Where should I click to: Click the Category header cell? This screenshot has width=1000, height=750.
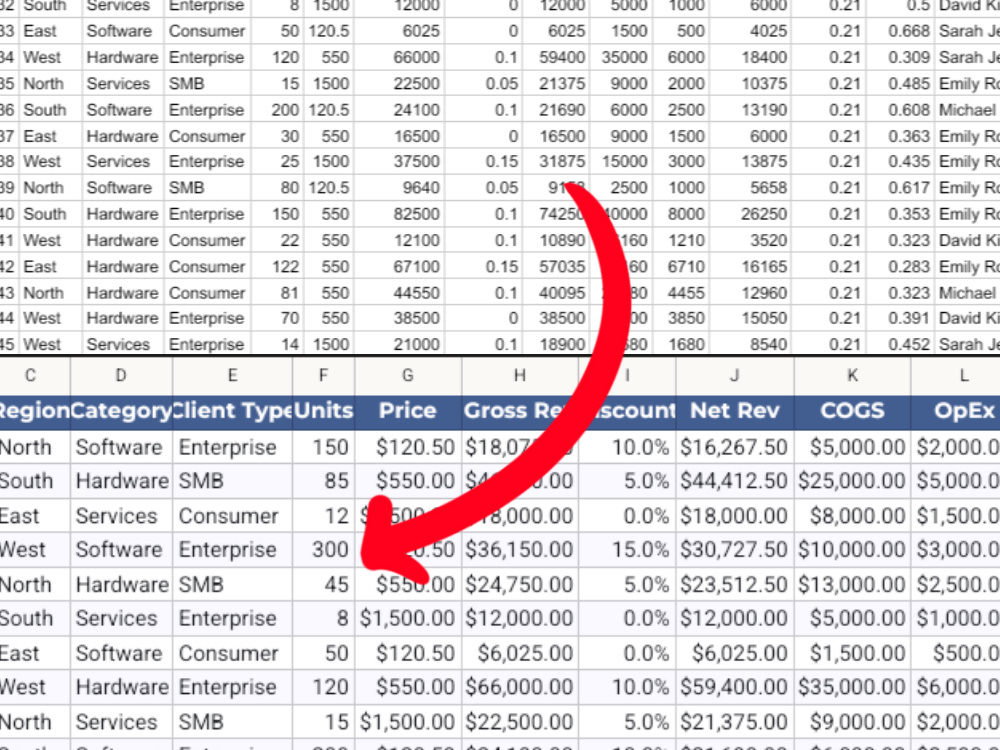point(121,411)
